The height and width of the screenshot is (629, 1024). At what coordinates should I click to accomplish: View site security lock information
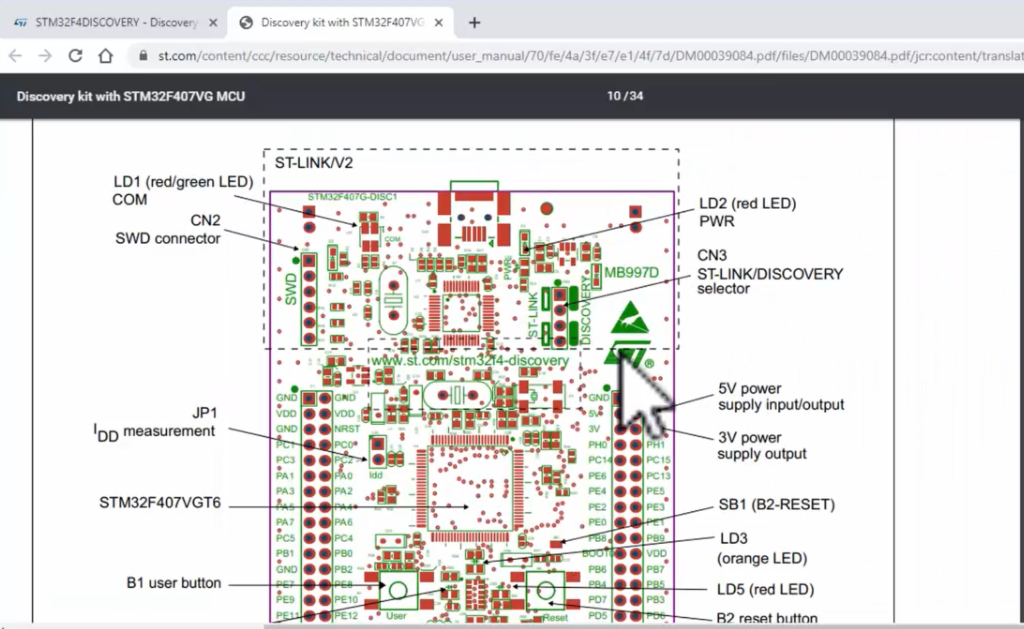tap(143, 56)
